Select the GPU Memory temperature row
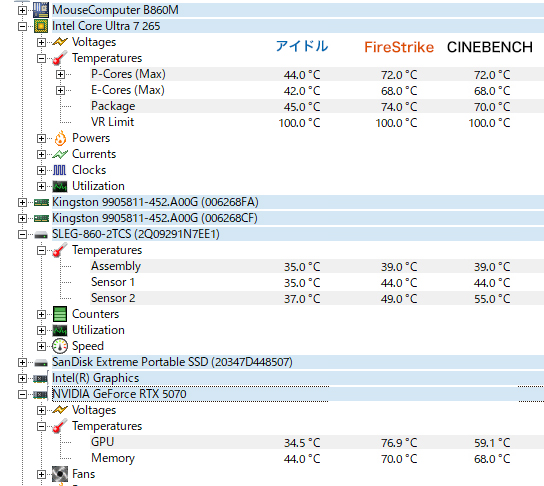Image resolution: width=544 pixels, height=486 pixels. point(317,458)
